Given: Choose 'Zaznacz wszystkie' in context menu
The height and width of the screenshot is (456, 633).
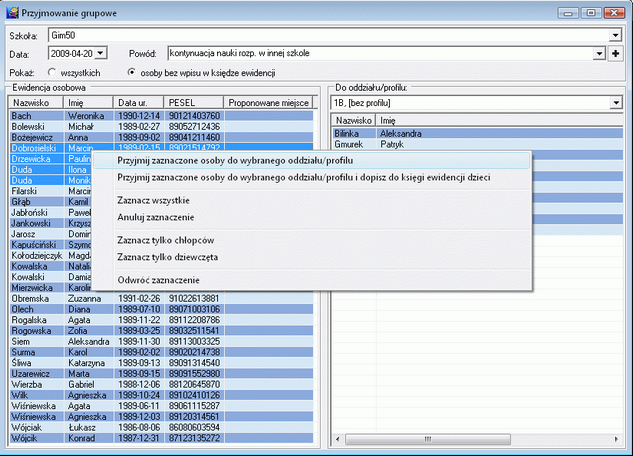Looking at the screenshot, I should [x=311, y=201].
